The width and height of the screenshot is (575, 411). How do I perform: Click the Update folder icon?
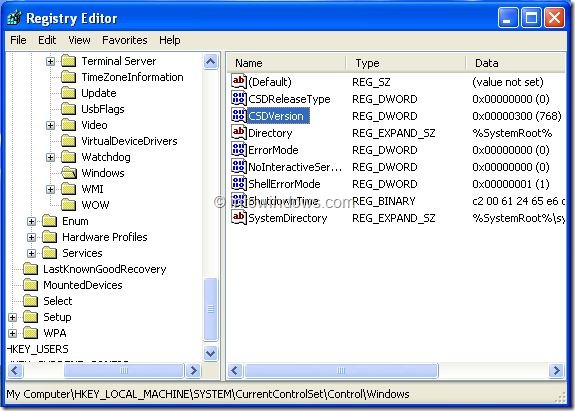click(69, 93)
